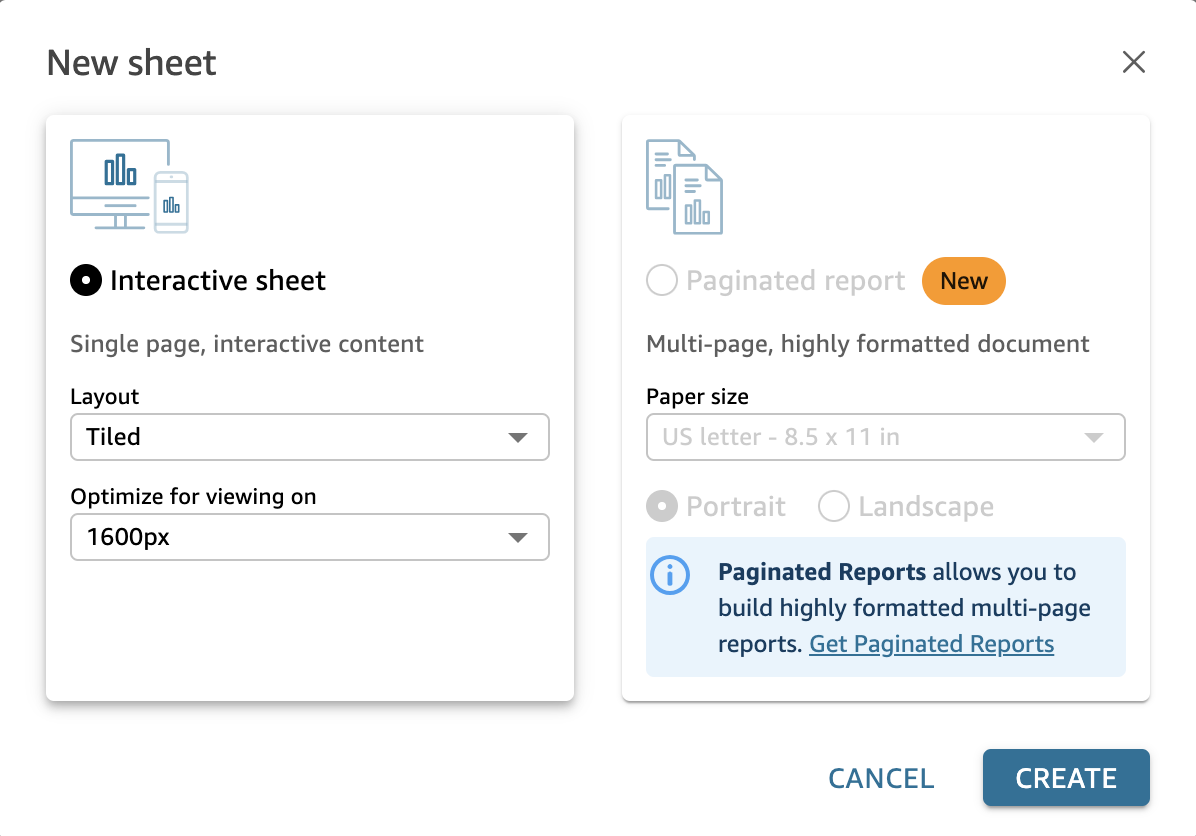This screenshot has height=836, width=1196.
Task: Choose the Landscape orientation radio button
Action: pyautogui.click(x=833, y=506)
